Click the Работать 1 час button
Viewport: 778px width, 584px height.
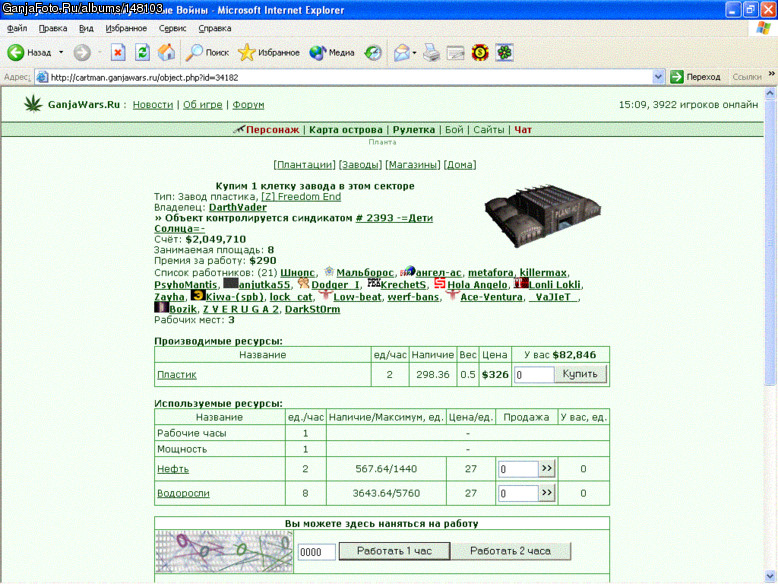(x=394, y=551)
